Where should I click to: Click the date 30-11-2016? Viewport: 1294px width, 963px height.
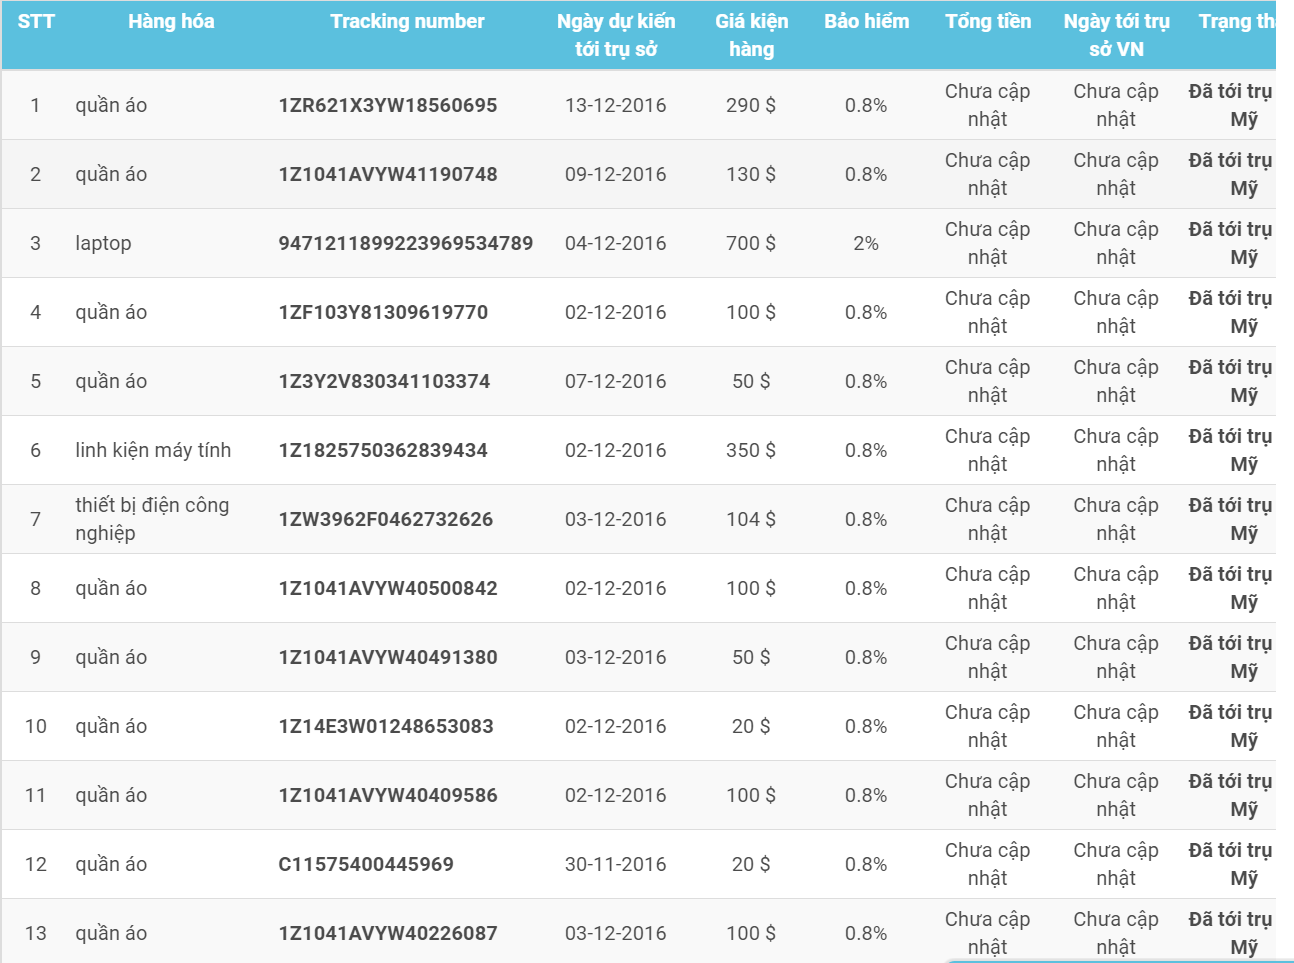pyautogui.click(x=615, y=864)
